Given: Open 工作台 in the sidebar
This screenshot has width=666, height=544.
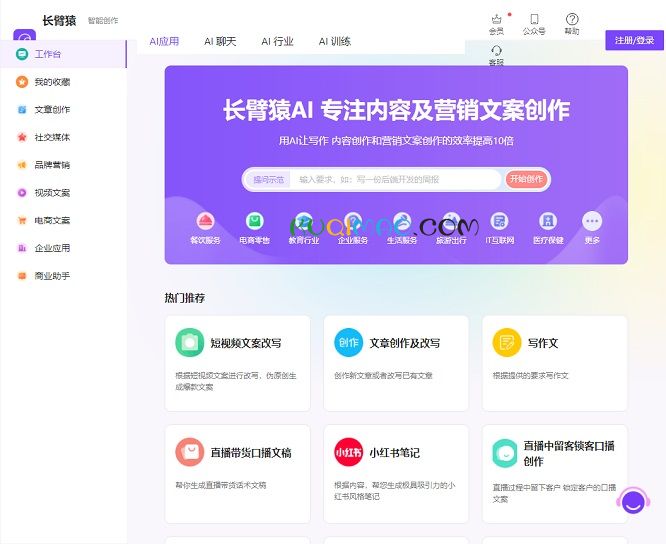Looking at the screenshot, I should [63, 54].
